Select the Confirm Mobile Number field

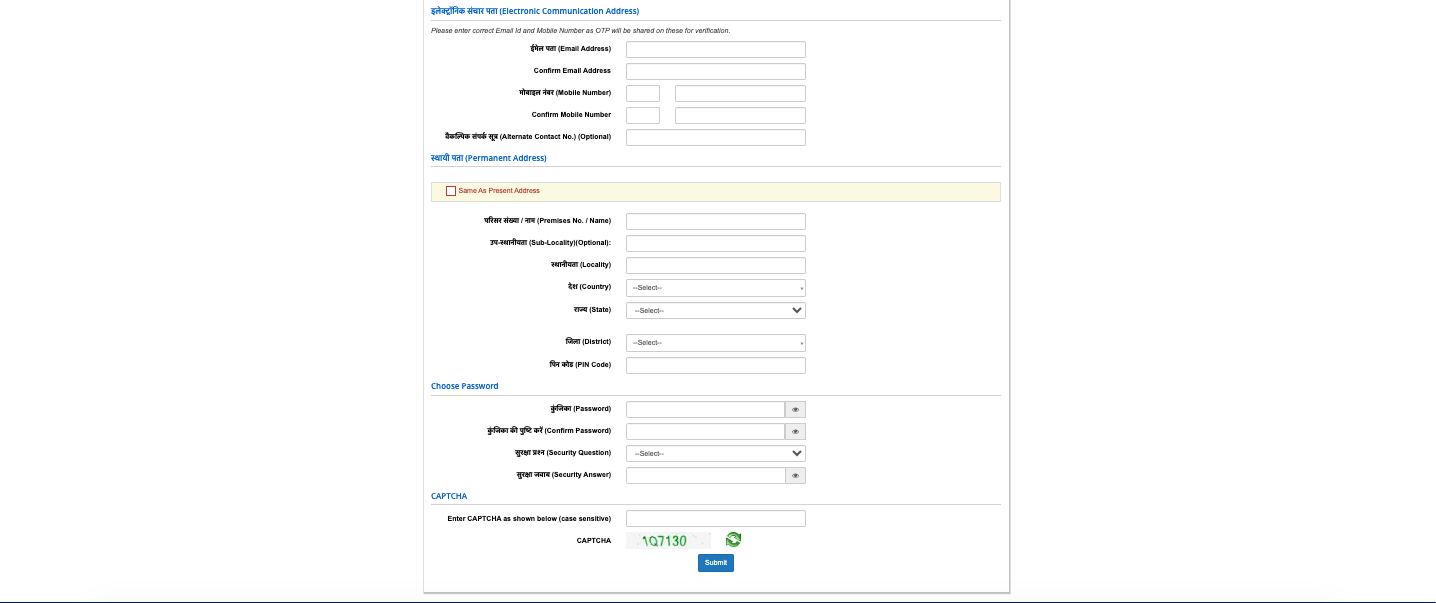(739, 115)
